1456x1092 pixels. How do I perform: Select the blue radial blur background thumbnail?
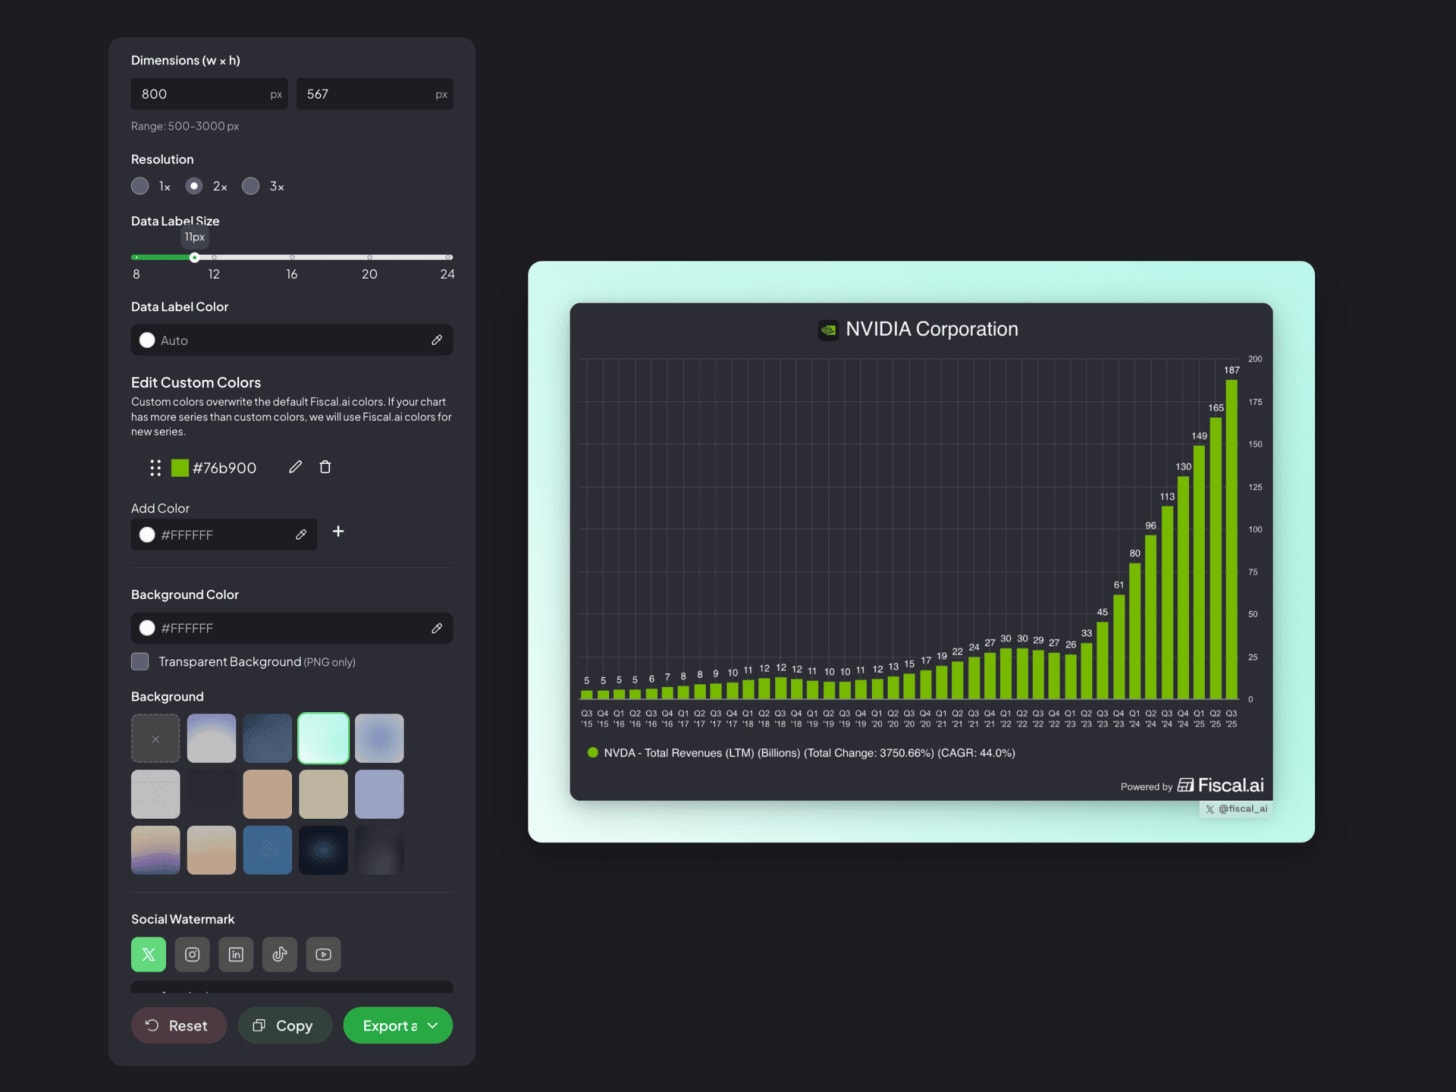pos(379,738)
